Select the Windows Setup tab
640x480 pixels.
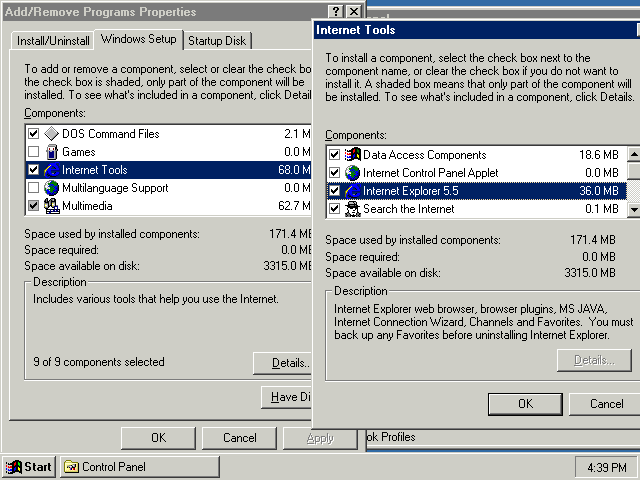click(139, 39)
